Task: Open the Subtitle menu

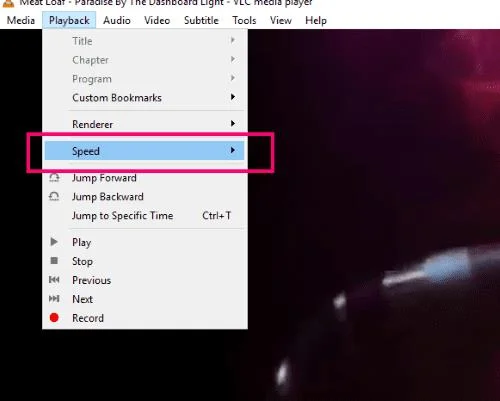Action: tap(201, 20)
